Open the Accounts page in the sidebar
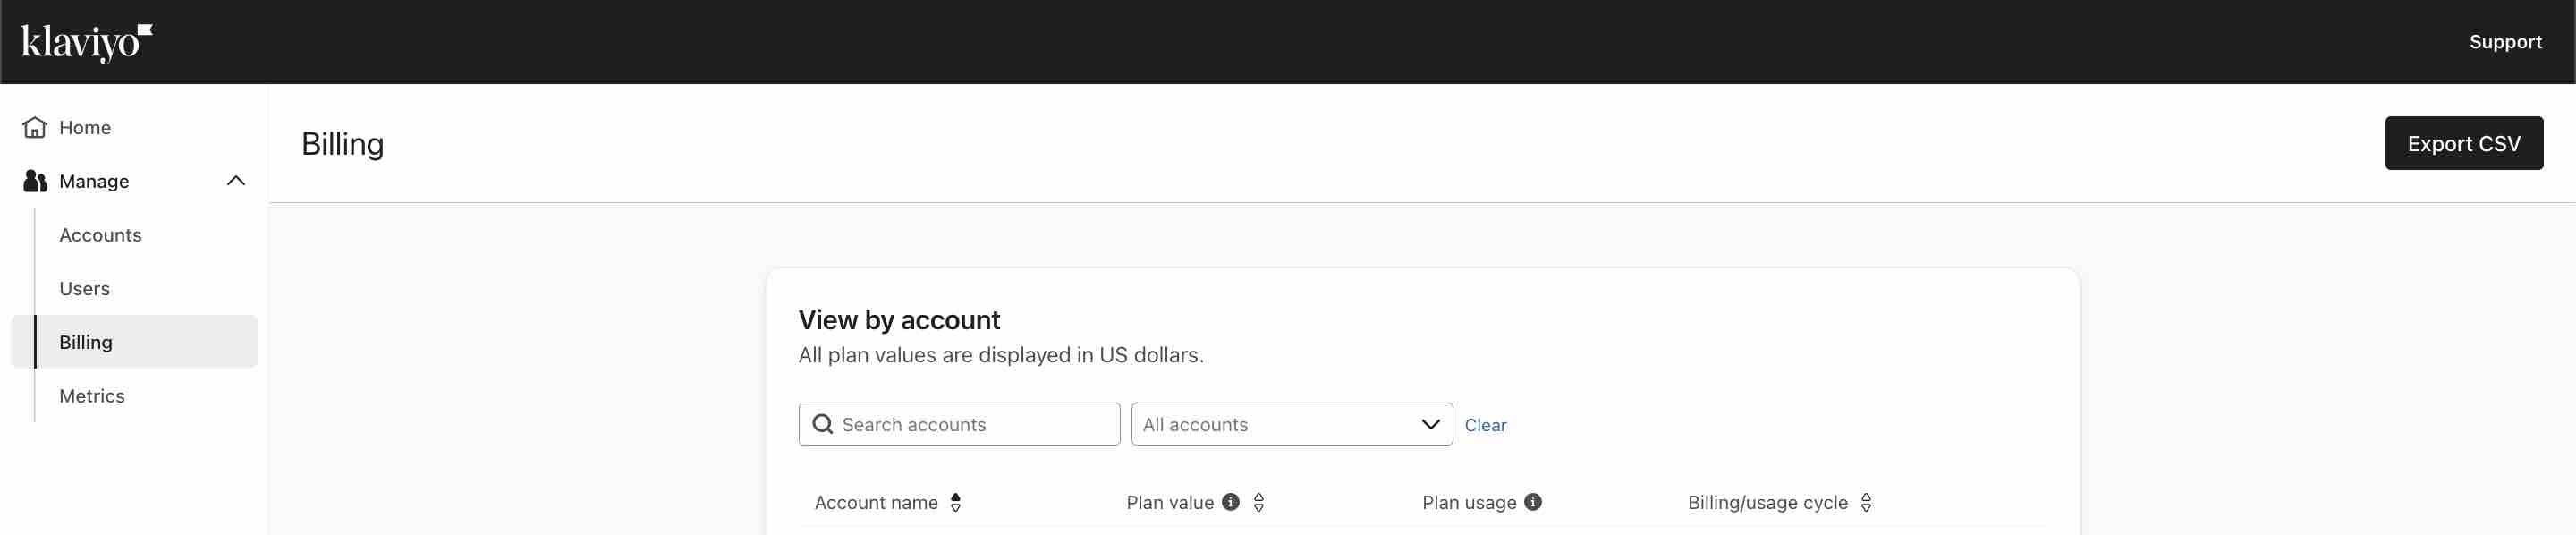Viewport: 2576px width, 535px height. [x=100, y=235]
